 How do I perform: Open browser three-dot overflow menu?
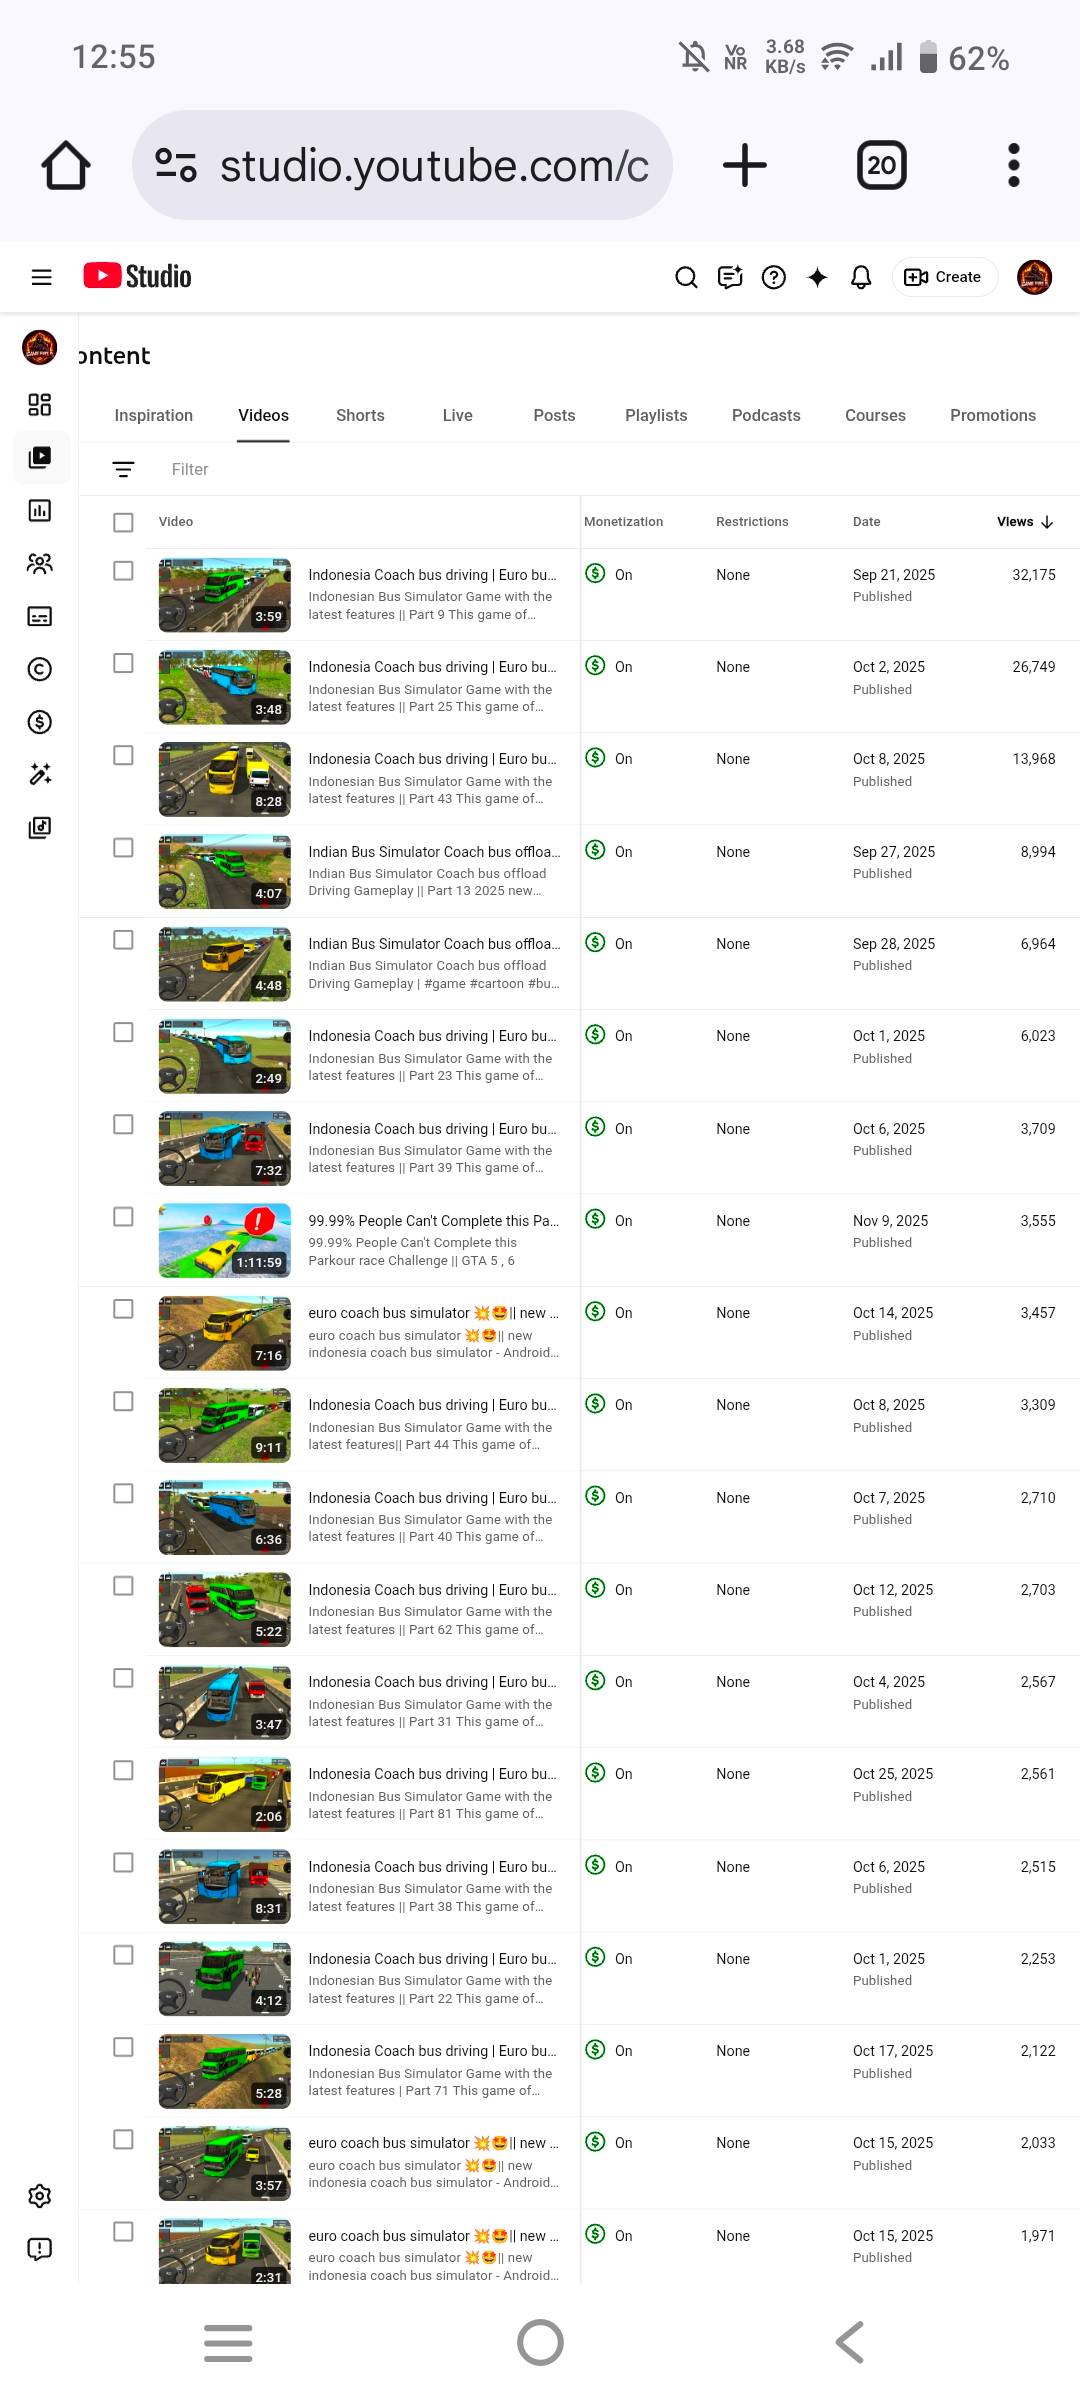1013,165
